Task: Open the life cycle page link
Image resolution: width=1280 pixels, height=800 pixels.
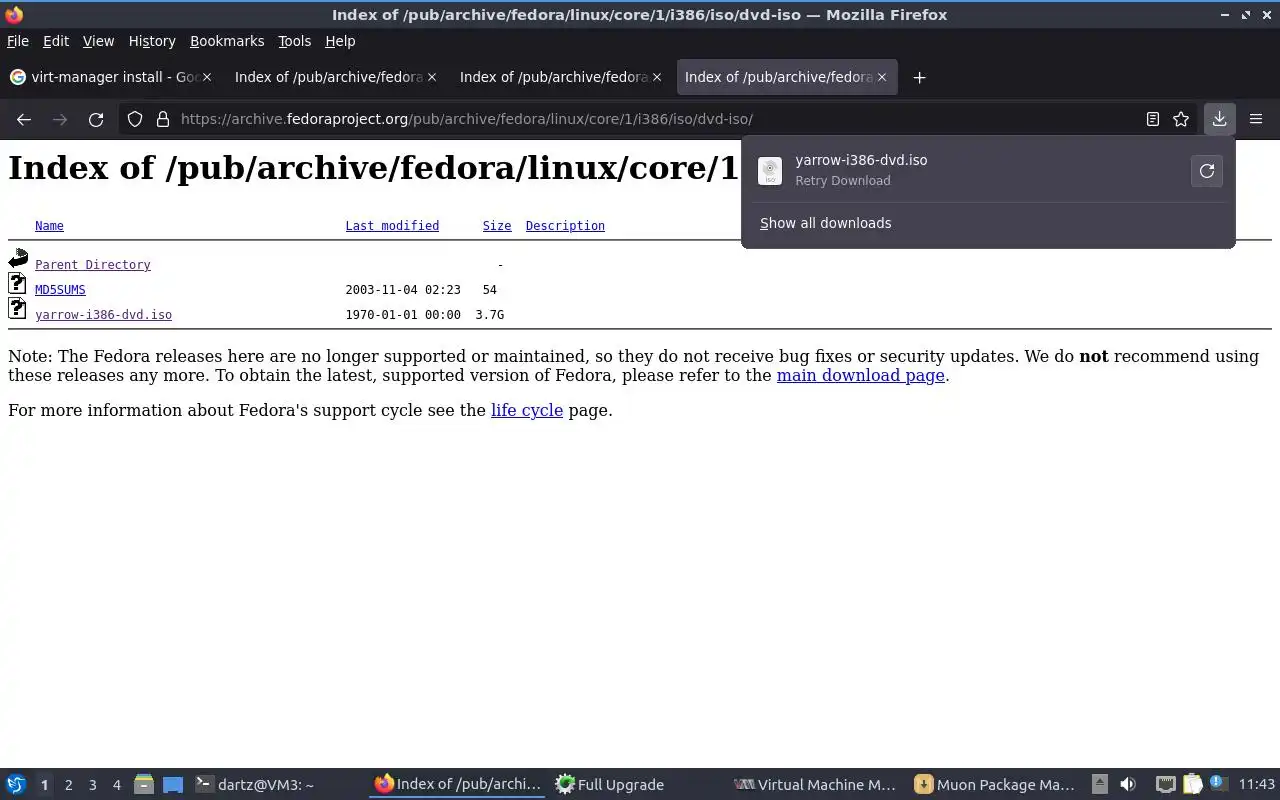Action: point(527,410)
